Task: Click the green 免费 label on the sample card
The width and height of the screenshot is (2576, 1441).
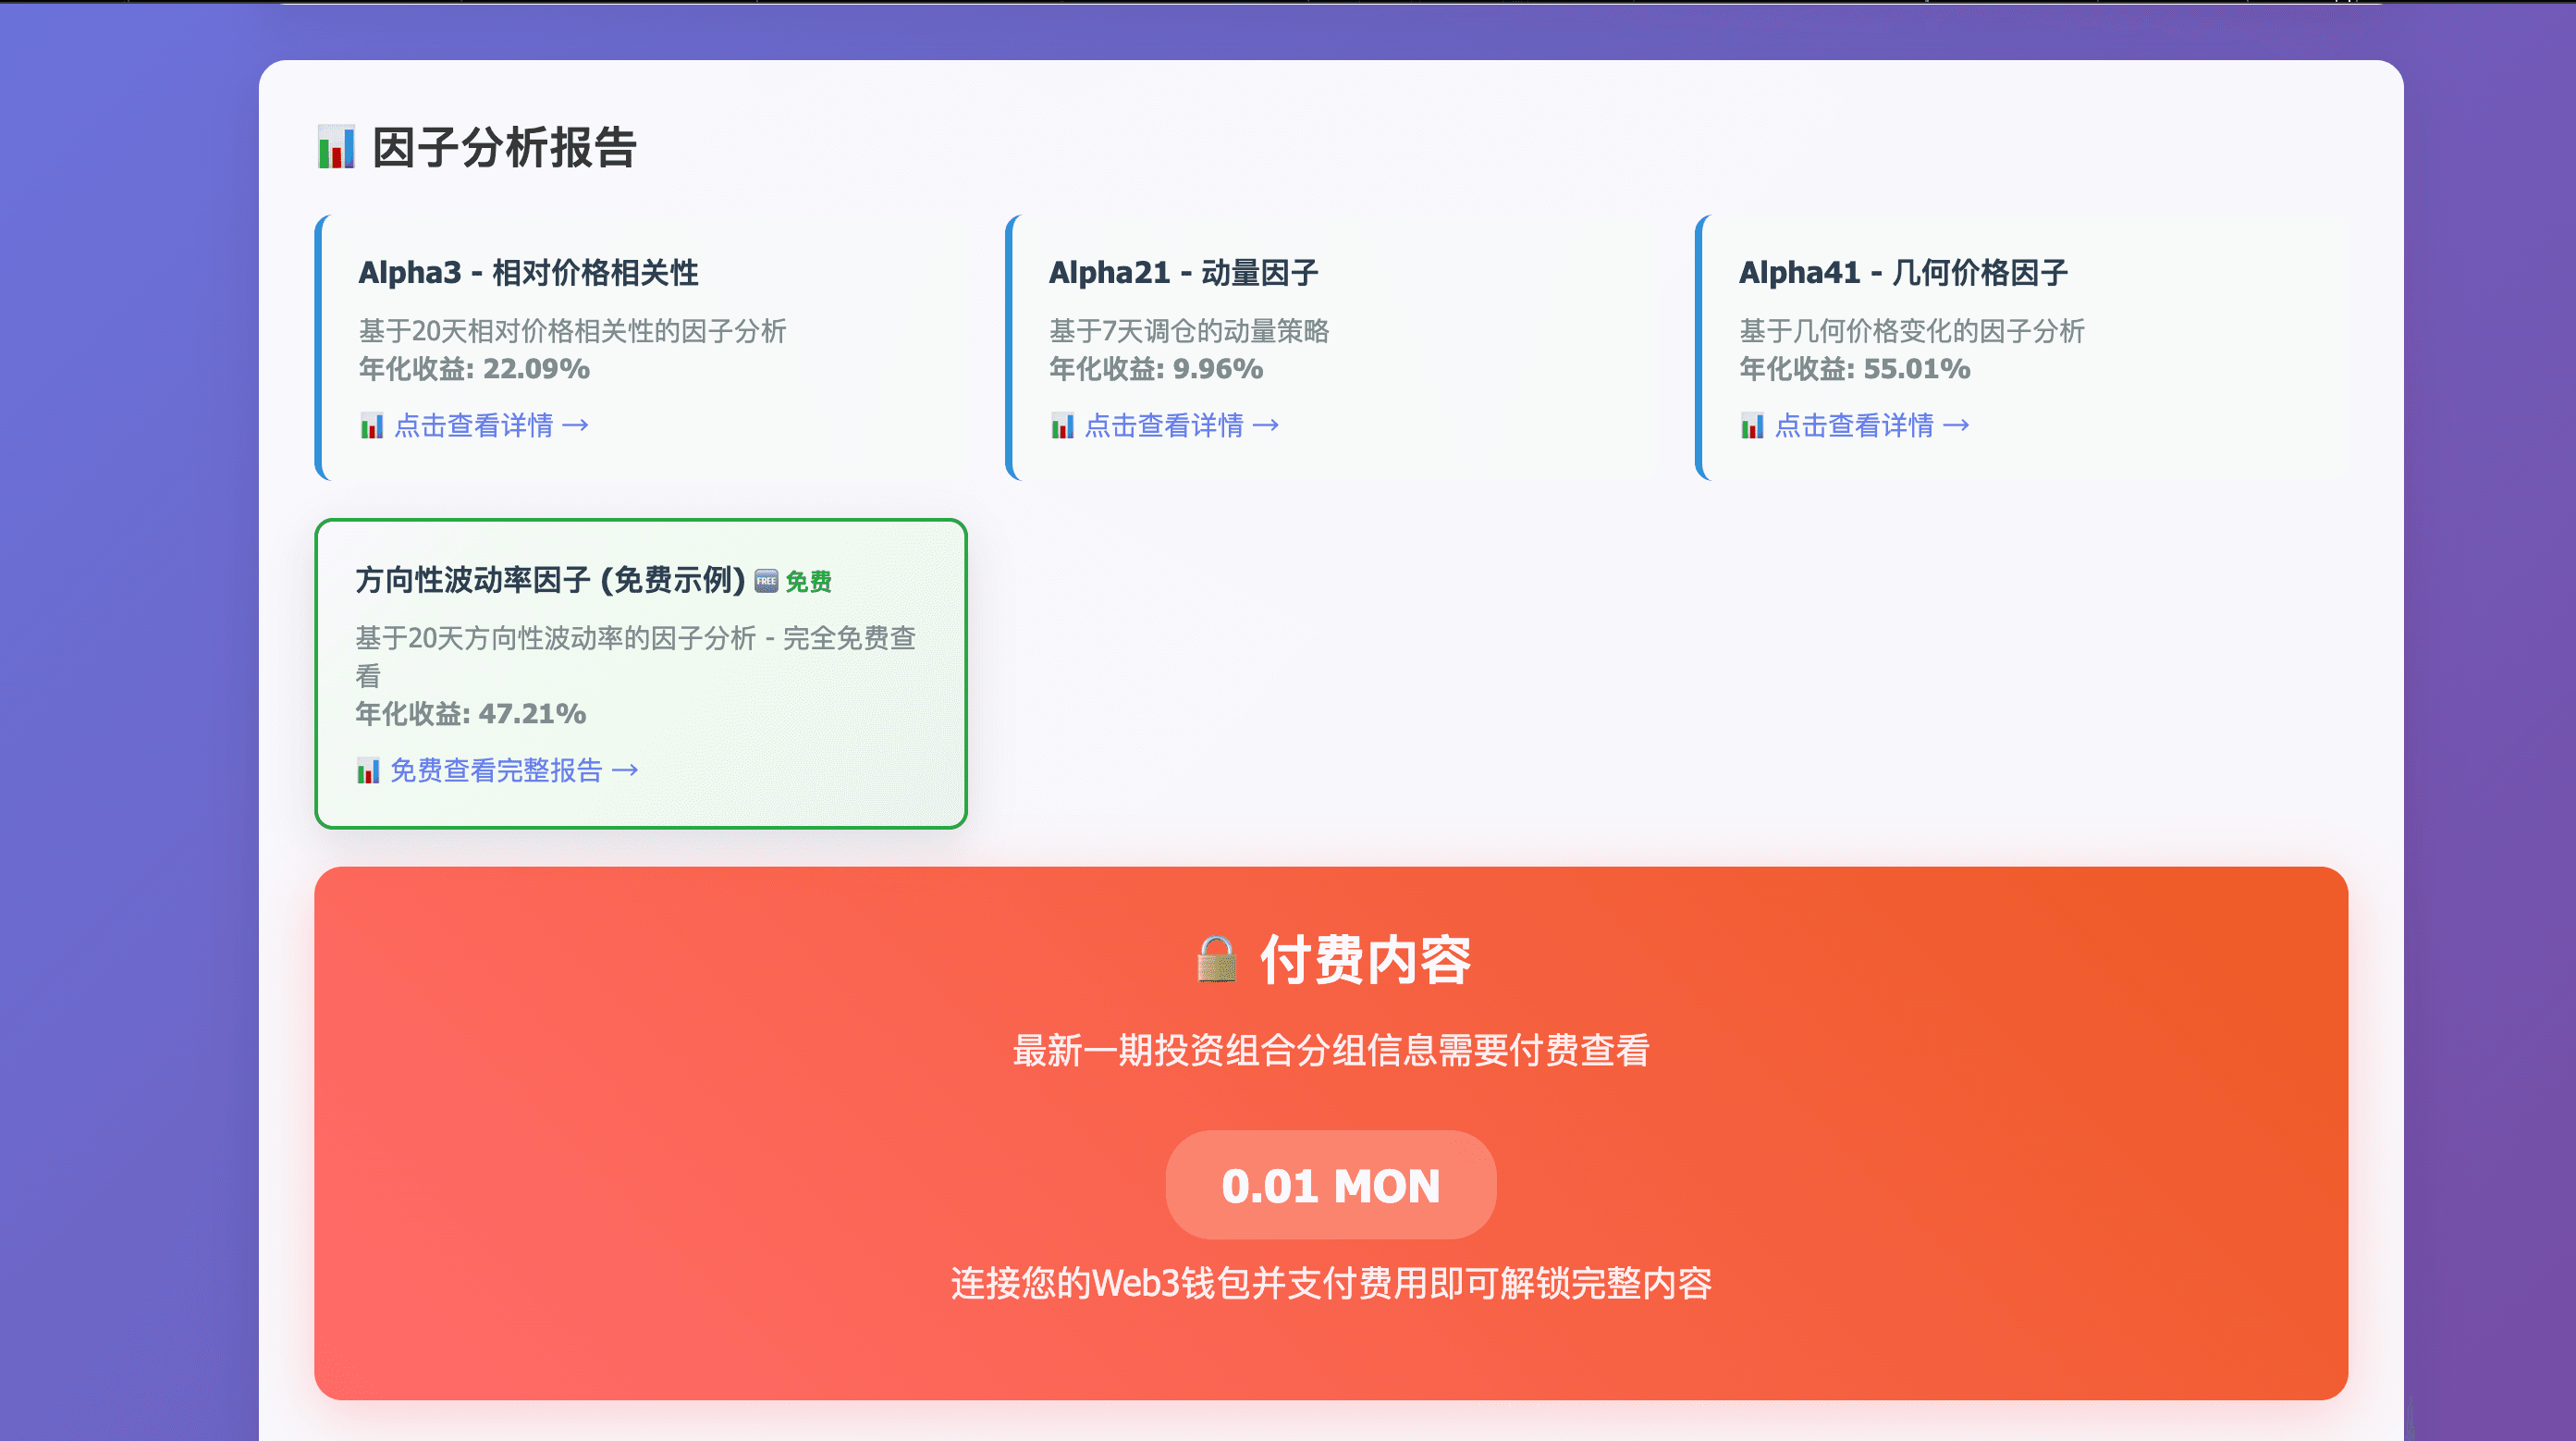Action: click(808, 580)
